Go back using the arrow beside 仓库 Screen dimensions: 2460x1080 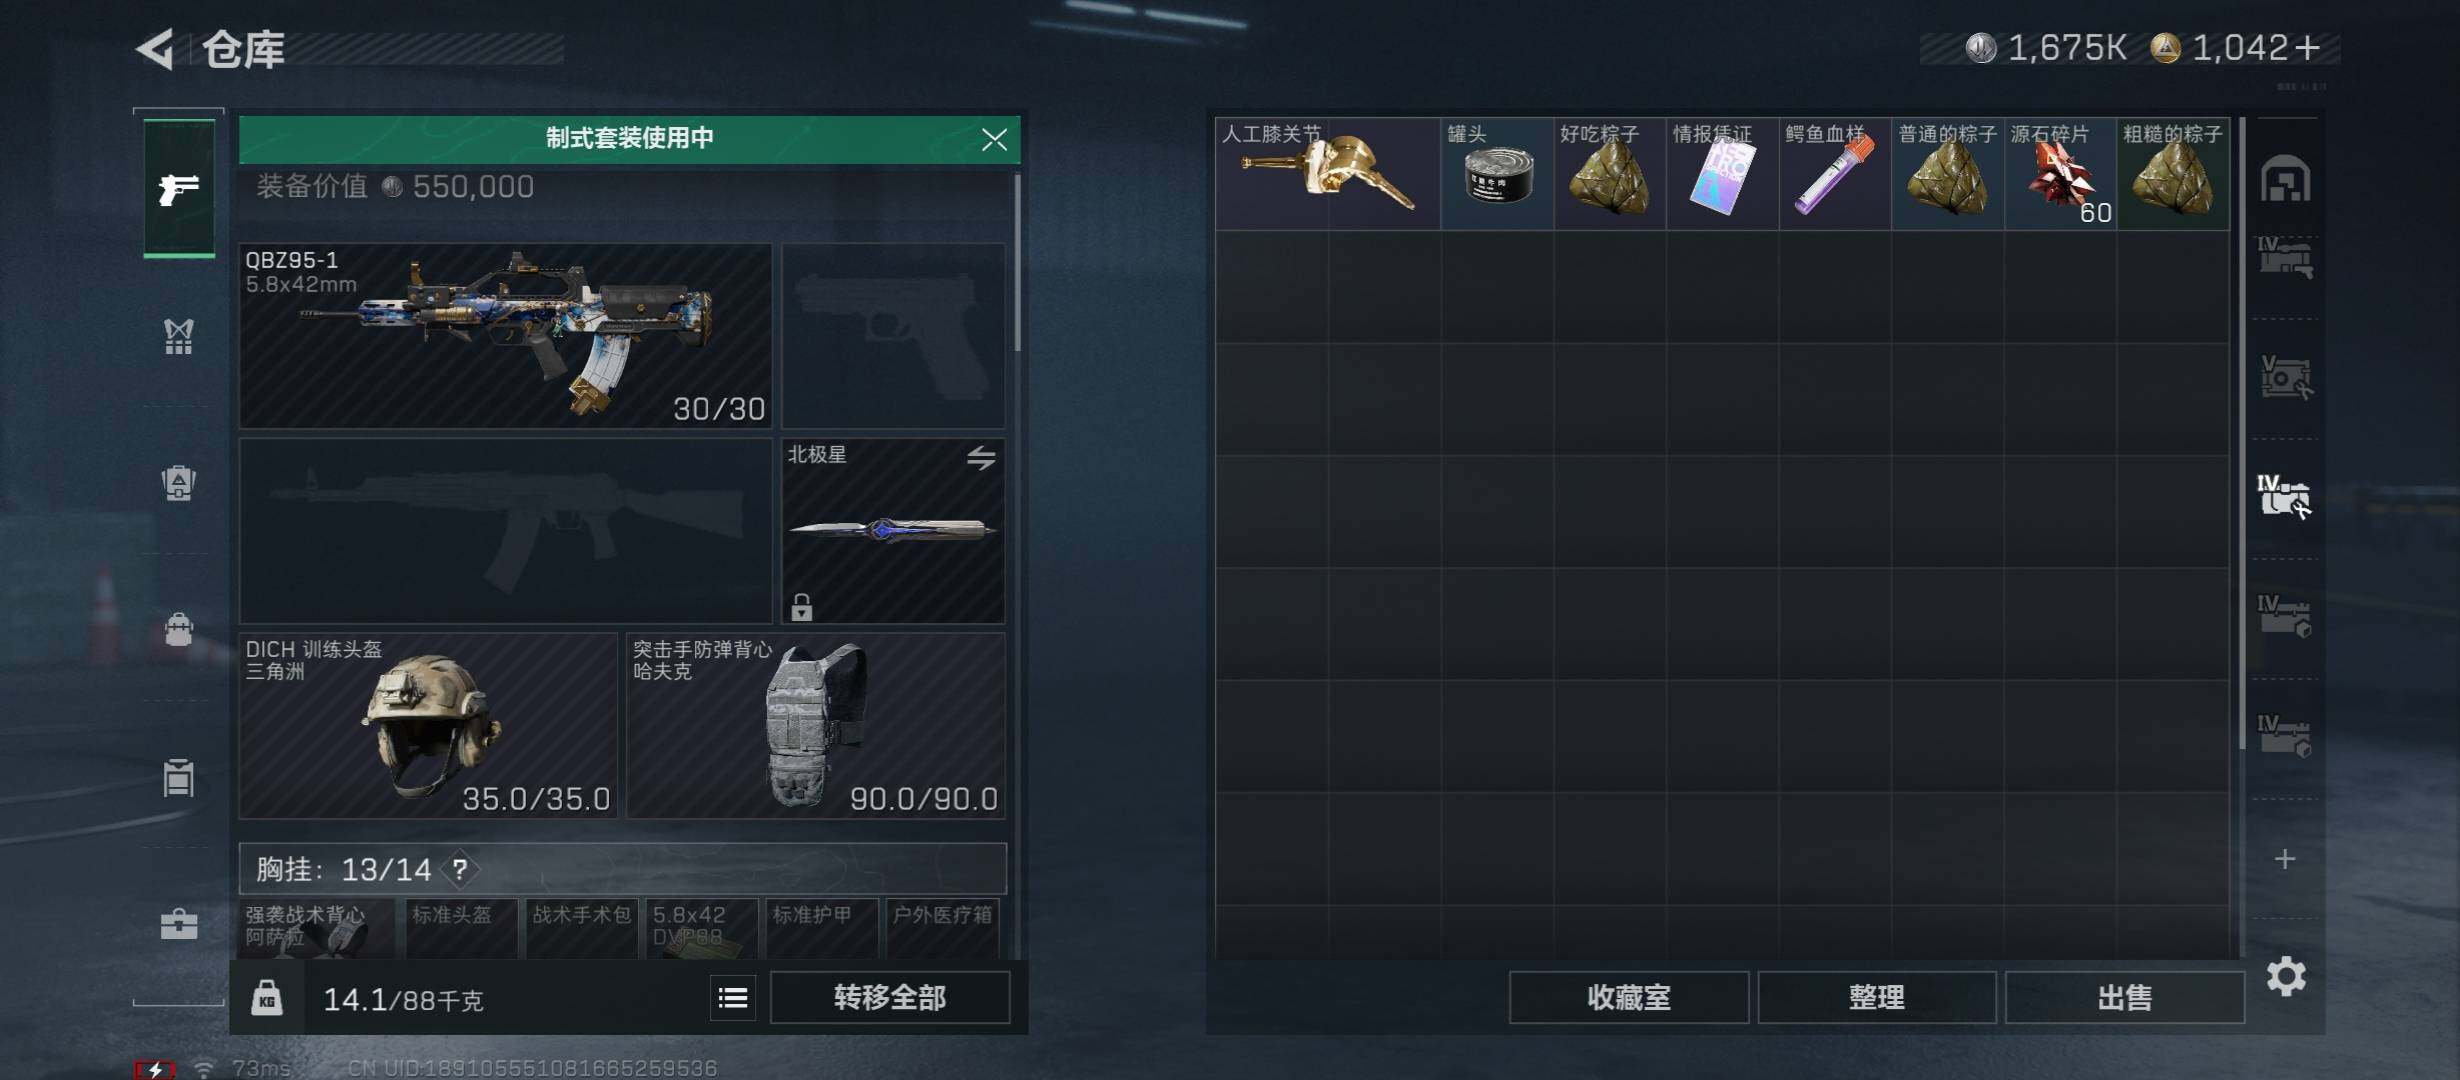[155, 49]
